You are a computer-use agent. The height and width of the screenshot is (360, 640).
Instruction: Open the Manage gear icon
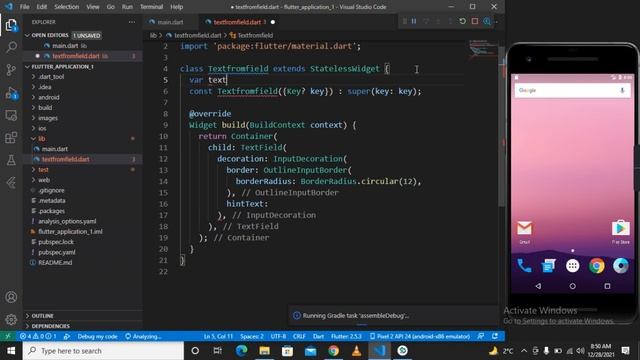pyautogui.click(x=11, y=319)
